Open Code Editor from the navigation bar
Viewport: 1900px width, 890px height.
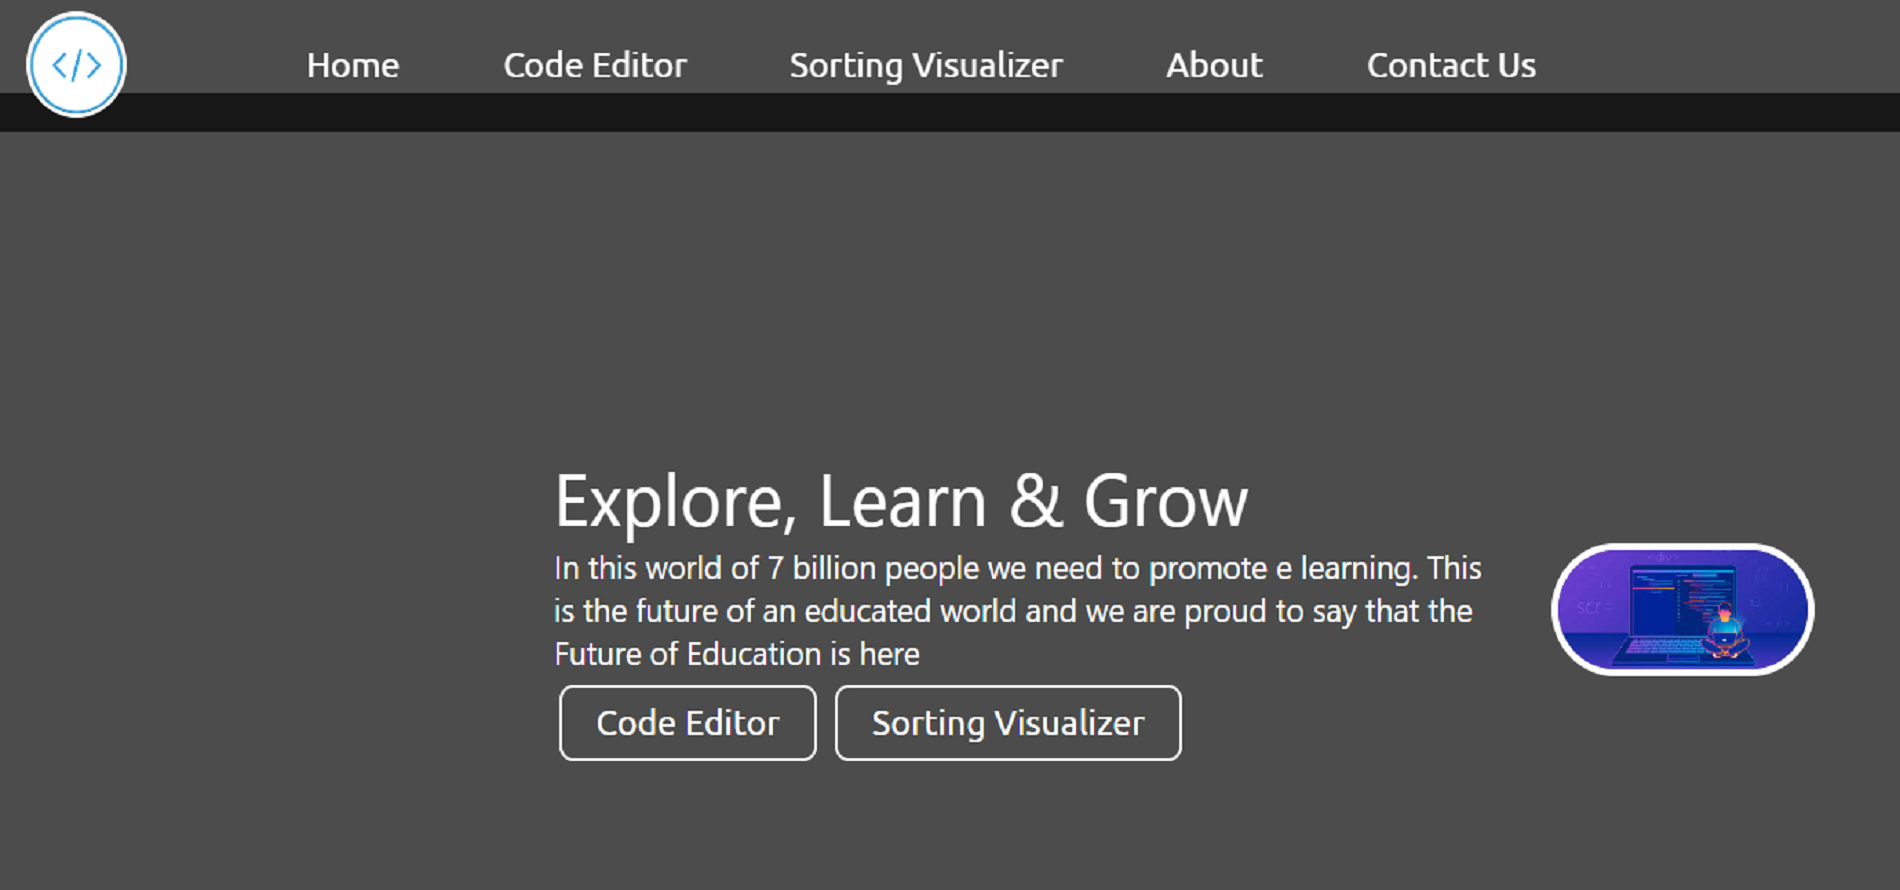point(595,65)
